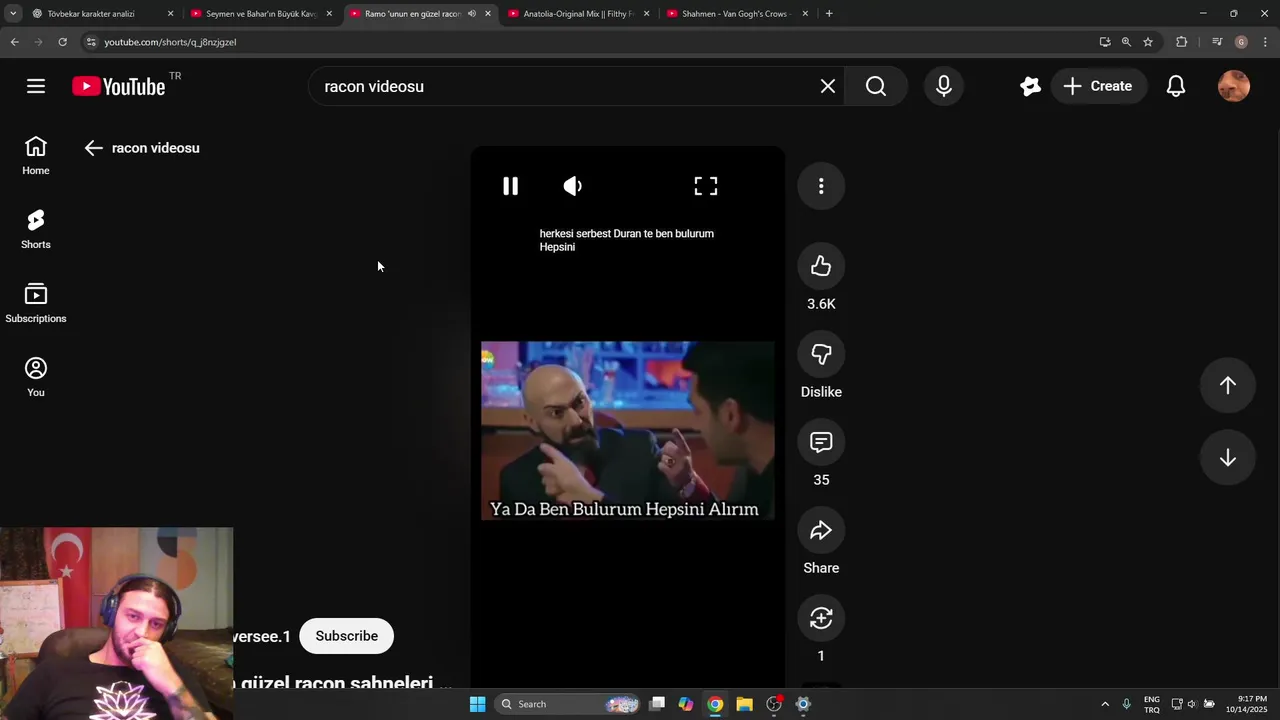Screen dimensions: 1280x720
Task: Go to the next Short with down arrow
Action: click(1228, 458)
